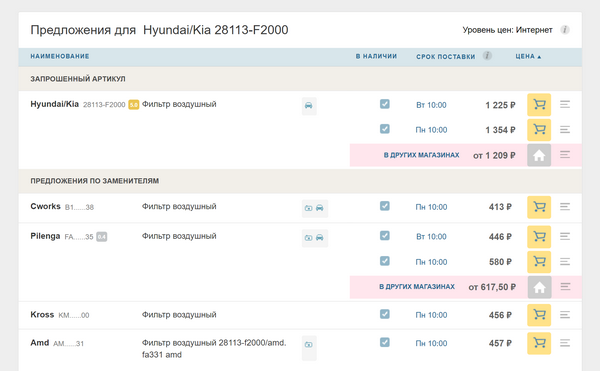The height and width of the screenshot is (371, 600).
Task: Toggle in-stock checkbox for Cworks 413 ₽
Action: (385, 206)
